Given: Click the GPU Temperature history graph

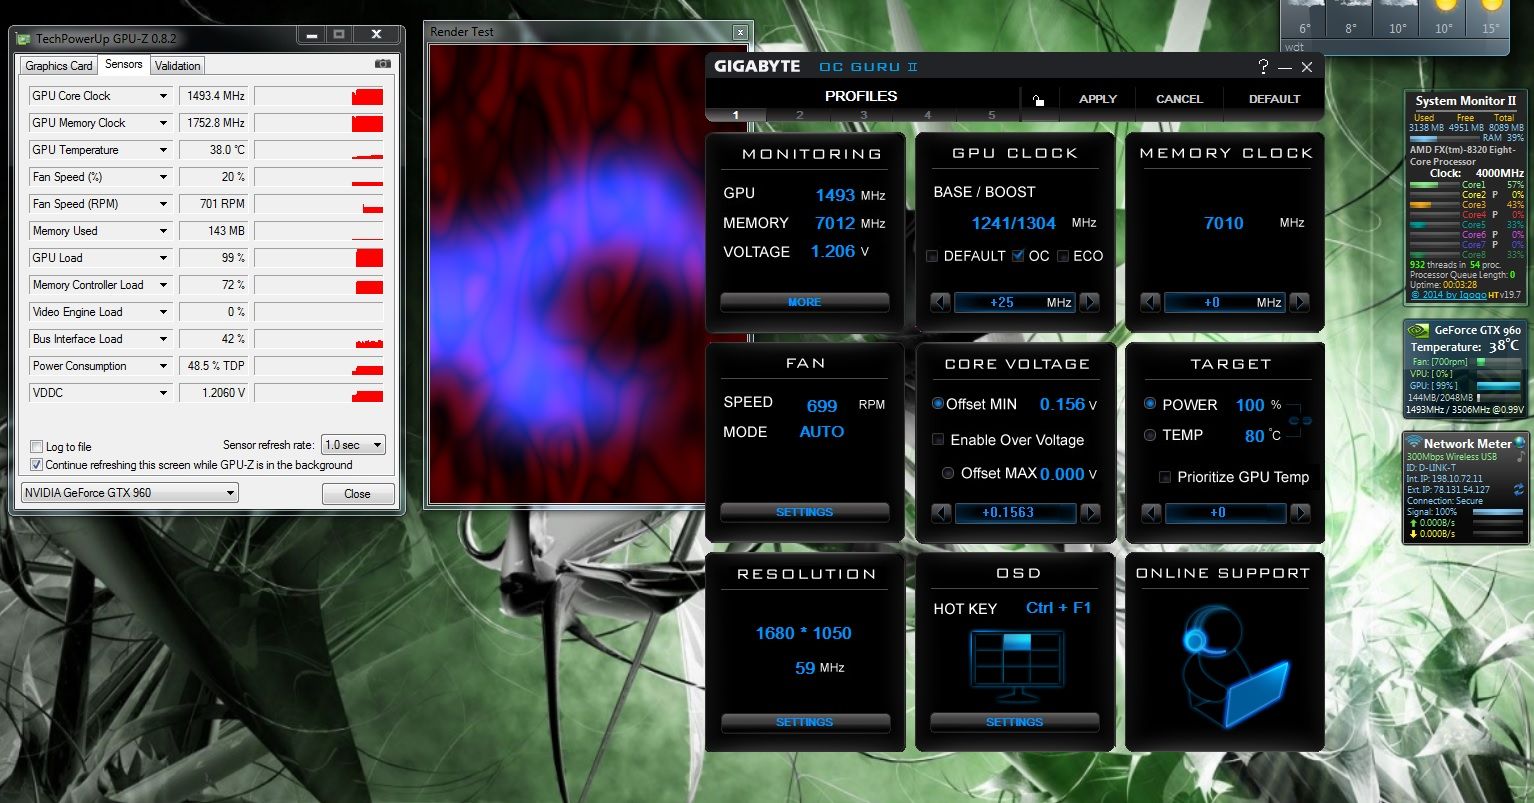Looking at the screenshot, I should point(319,150).
